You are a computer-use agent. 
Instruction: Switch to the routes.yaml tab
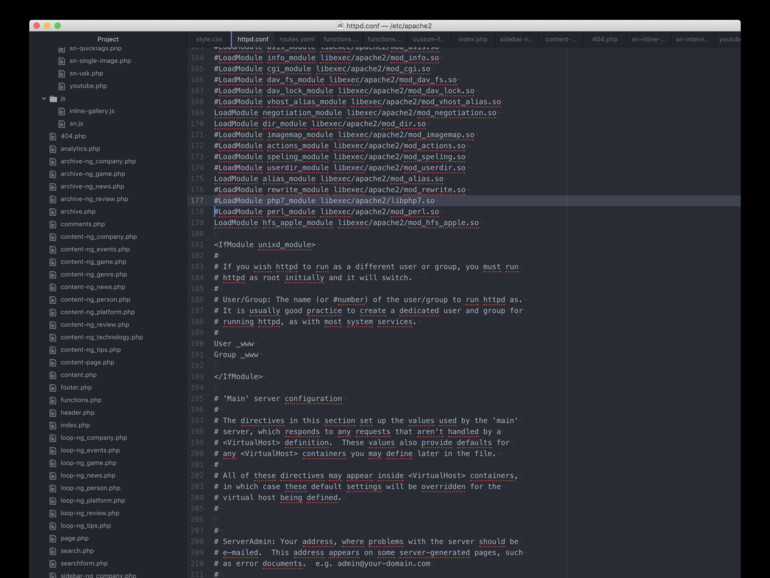click(x=297, y=39)
